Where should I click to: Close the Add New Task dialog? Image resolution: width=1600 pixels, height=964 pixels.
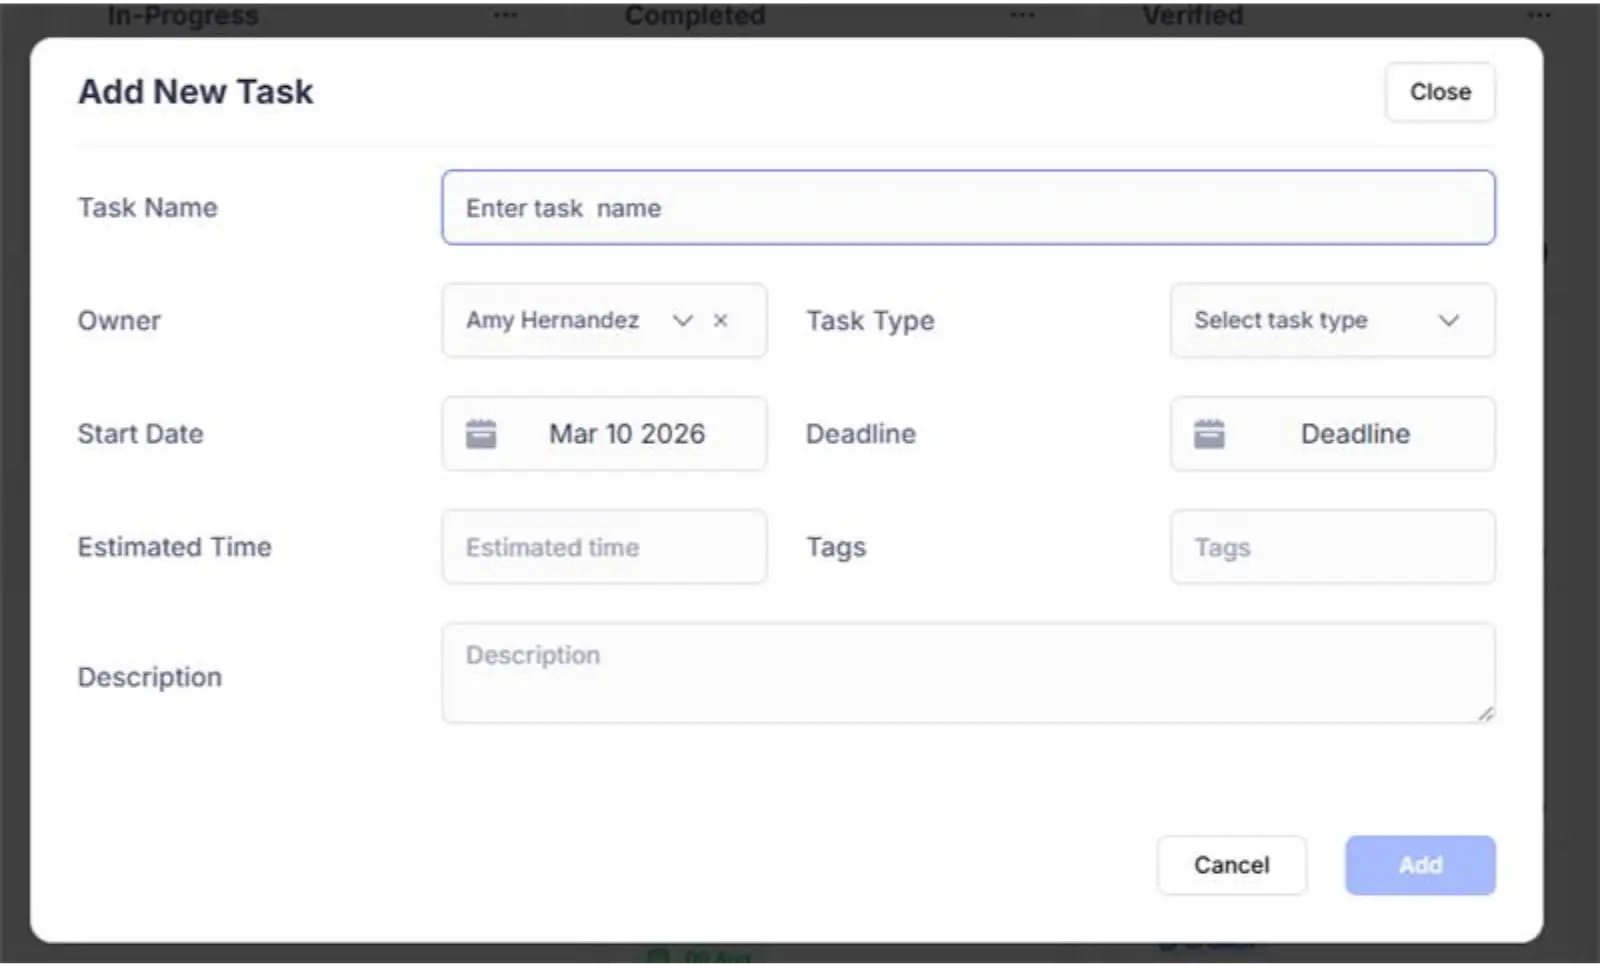tap(1440, 92)
